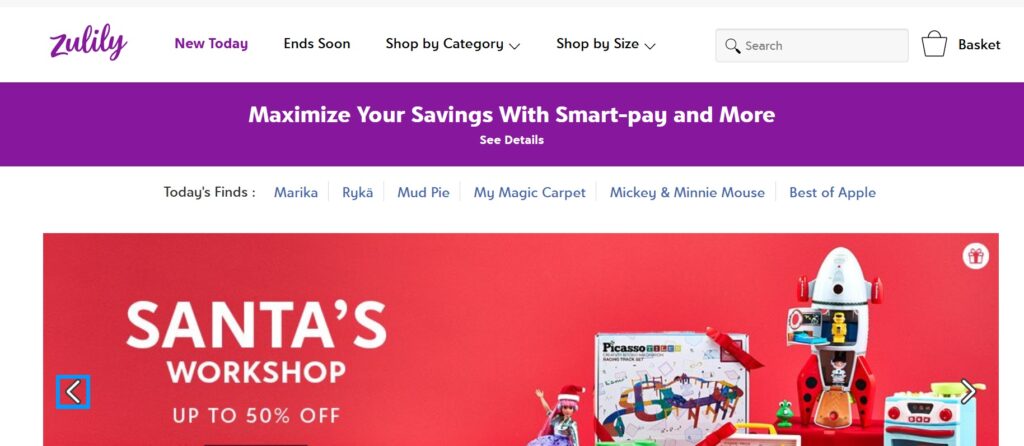Click the Zulily logo
The image size is (1024, 446).
click(88, 42)
